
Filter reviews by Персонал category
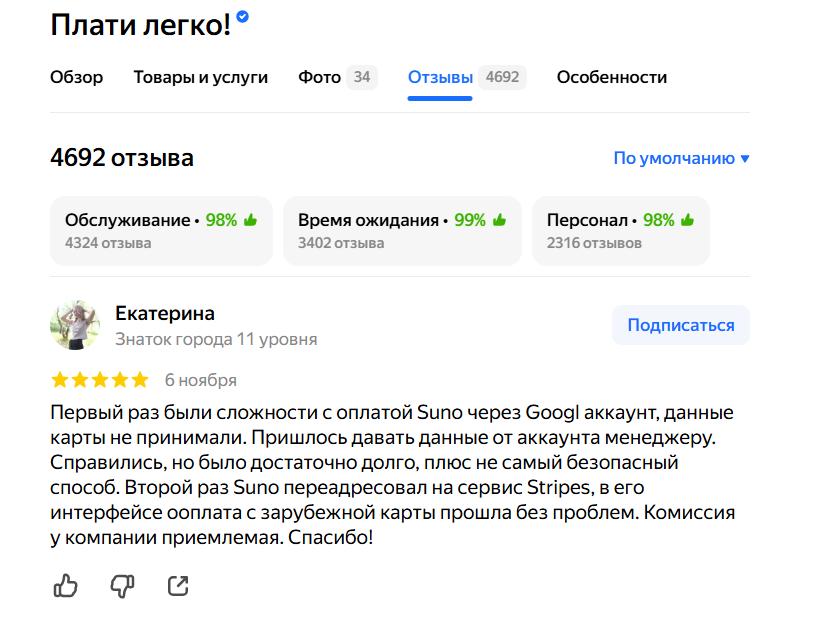tap(620, 230)
